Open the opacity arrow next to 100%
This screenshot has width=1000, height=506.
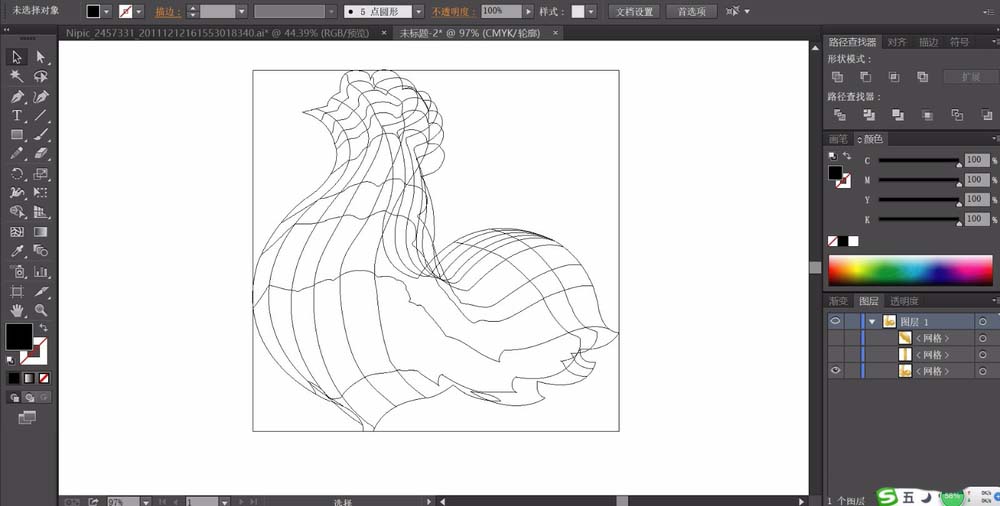529,11
